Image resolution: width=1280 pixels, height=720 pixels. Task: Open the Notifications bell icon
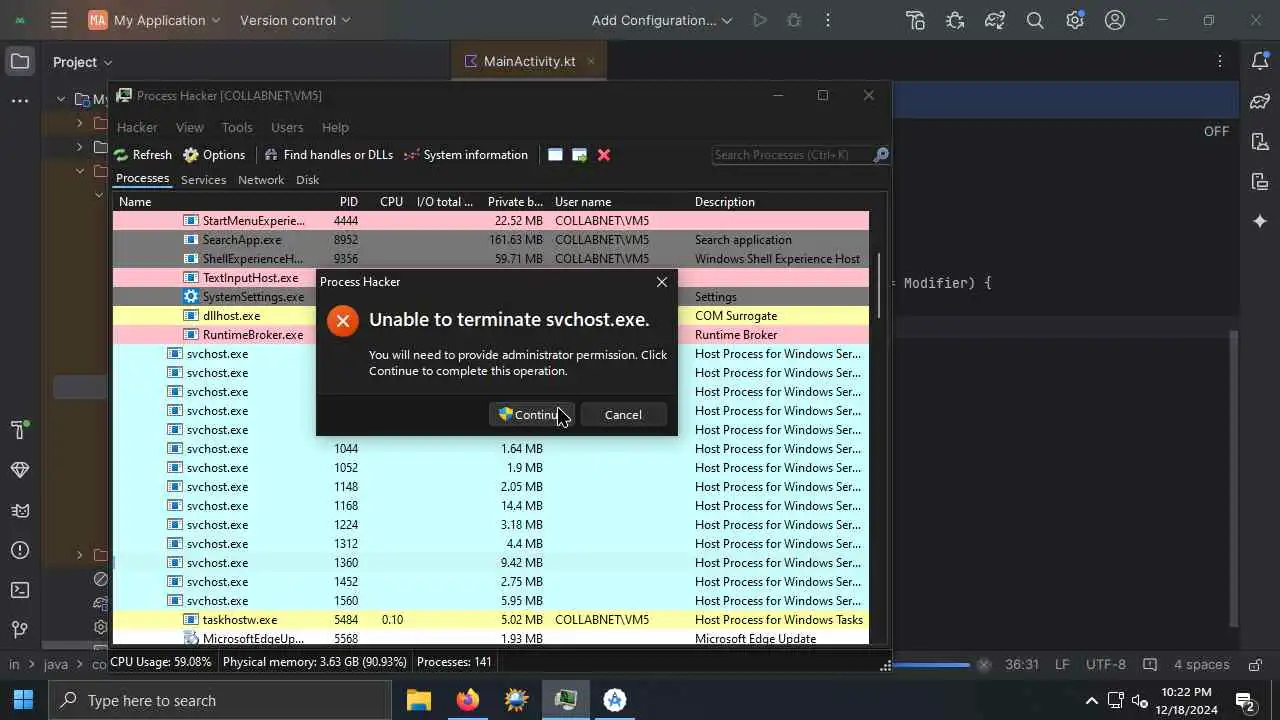1260,62
